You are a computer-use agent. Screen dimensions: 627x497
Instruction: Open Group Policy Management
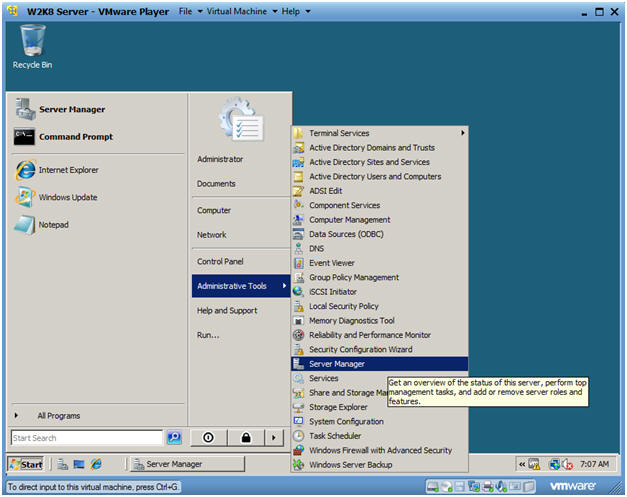[380, 277]
